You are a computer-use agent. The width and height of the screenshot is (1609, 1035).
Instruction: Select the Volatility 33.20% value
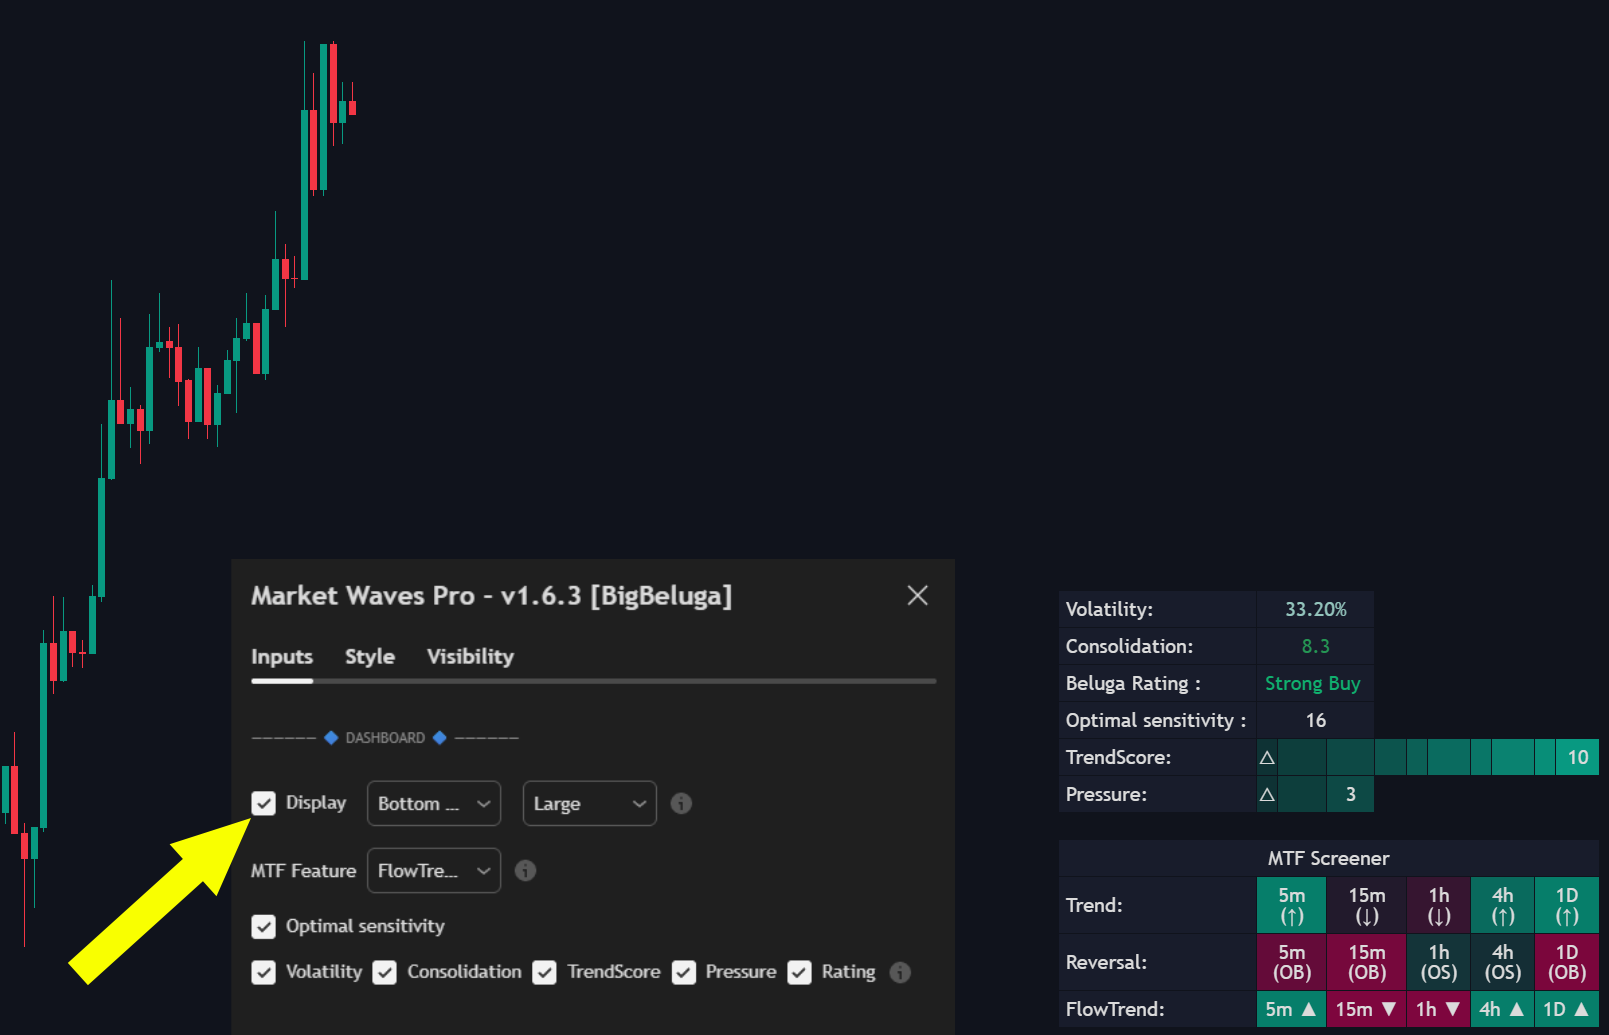1315,609
